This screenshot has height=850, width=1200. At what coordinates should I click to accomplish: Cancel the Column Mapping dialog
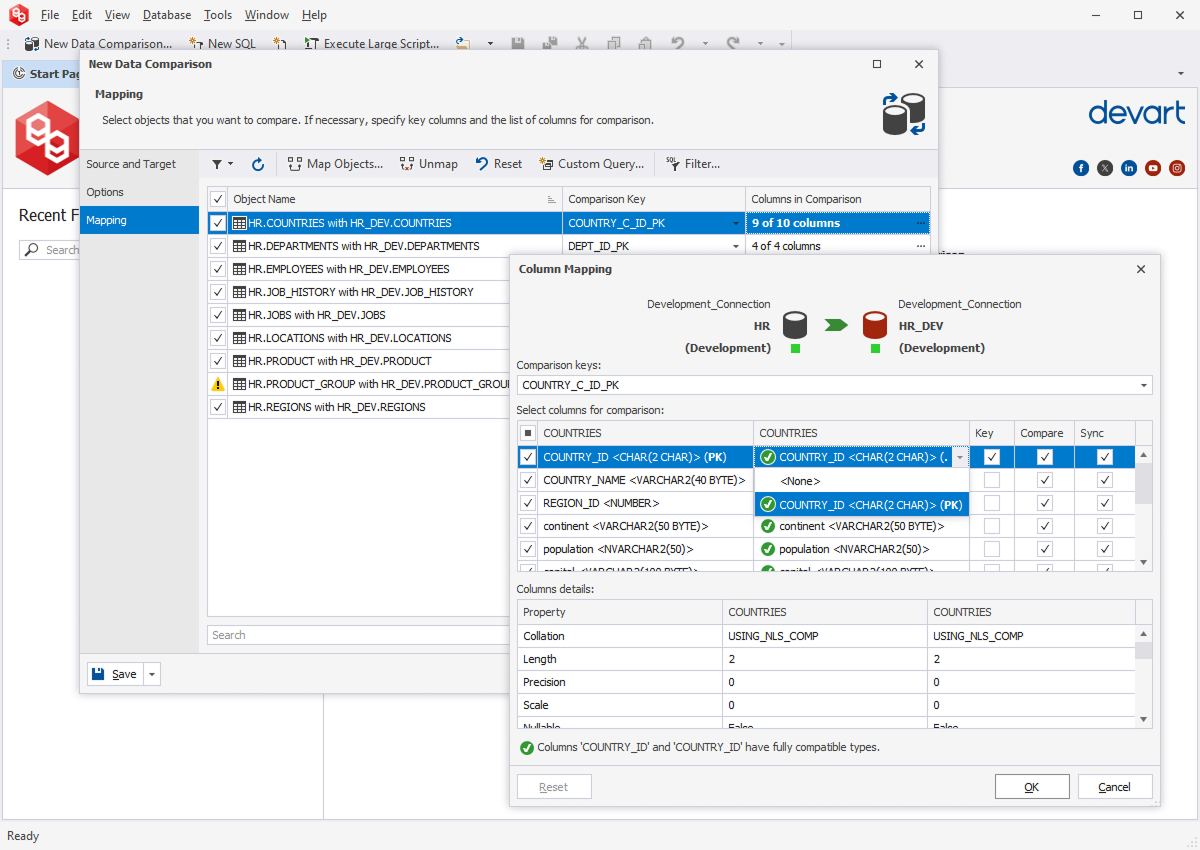1114,787
